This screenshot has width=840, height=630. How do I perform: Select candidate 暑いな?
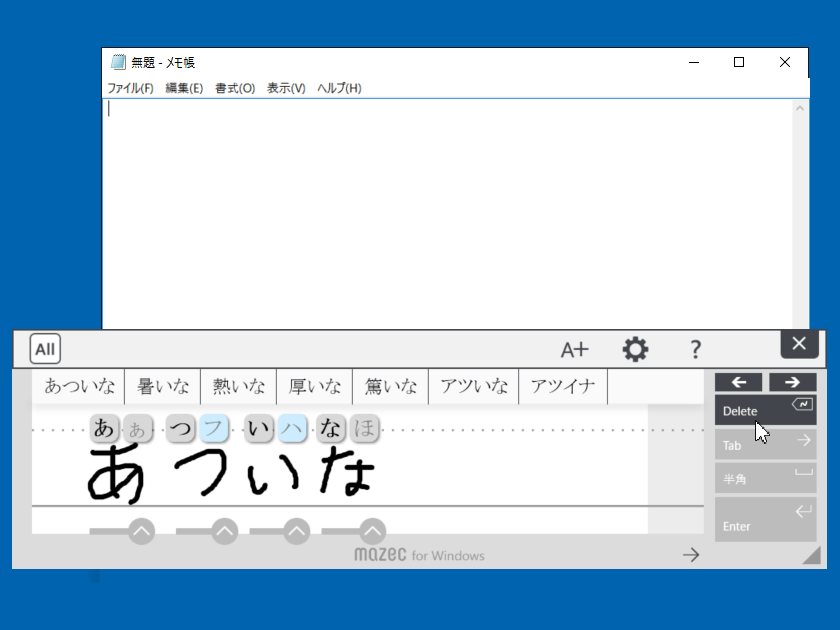pyautogui.click(x=163, y=386)
